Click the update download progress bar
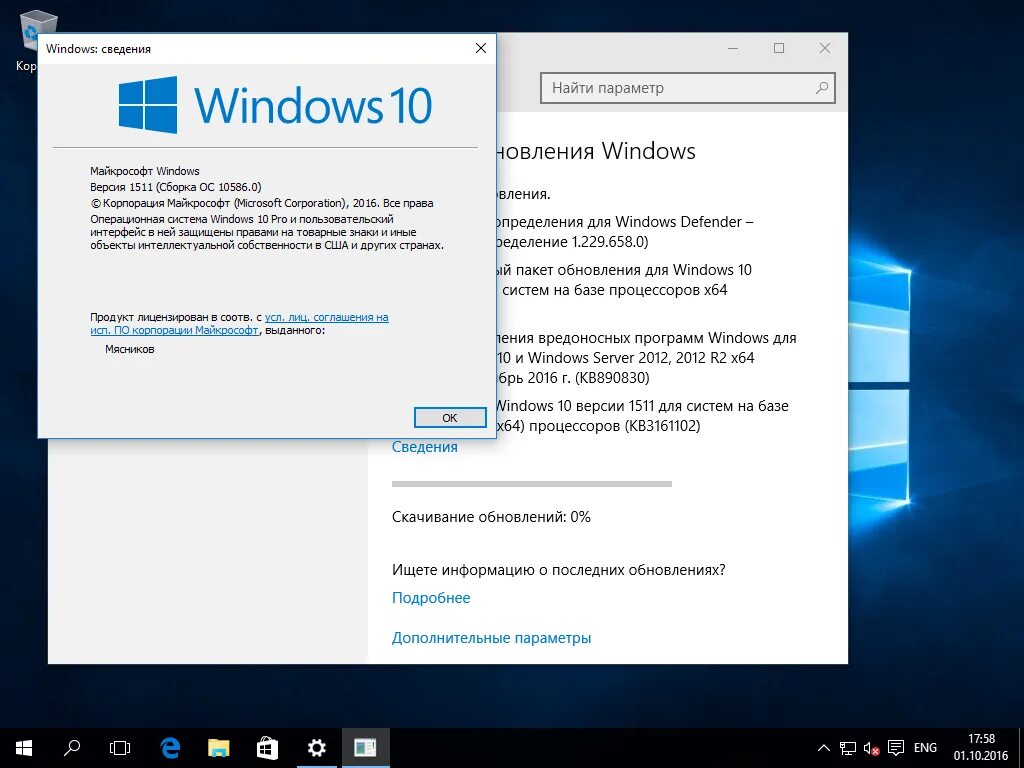Screen dimensions: 1024x768 click(532, 484)
